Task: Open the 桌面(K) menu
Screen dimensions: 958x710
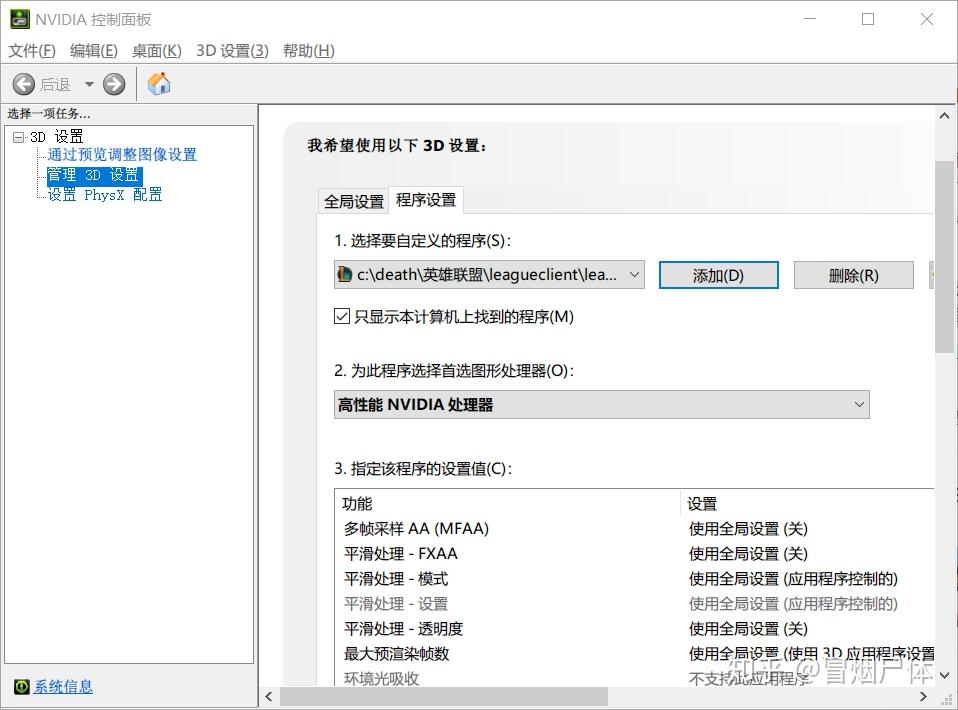Action: [x=156, y=51]
